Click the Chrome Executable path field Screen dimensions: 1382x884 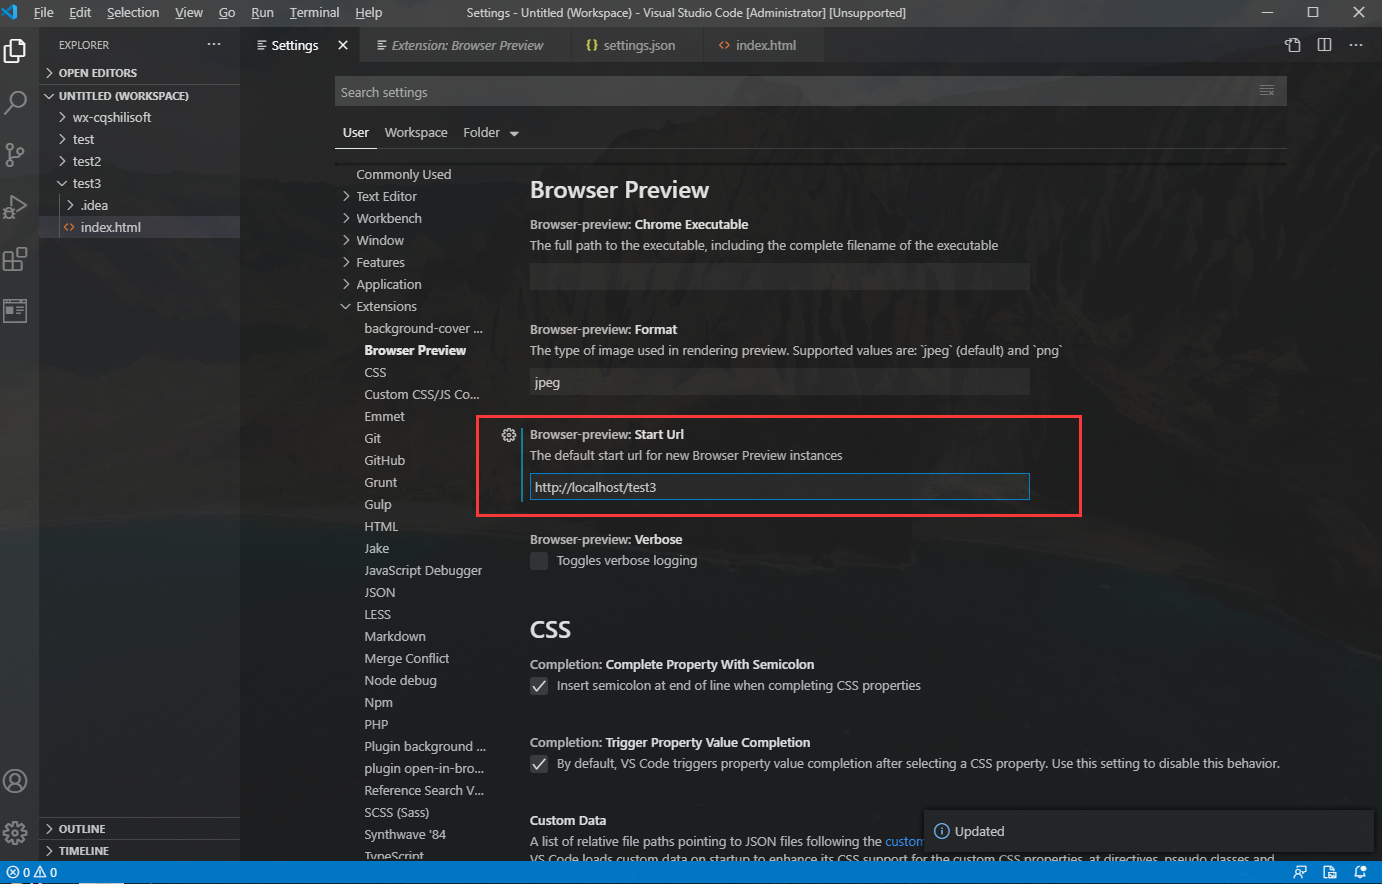coord(779,277)
